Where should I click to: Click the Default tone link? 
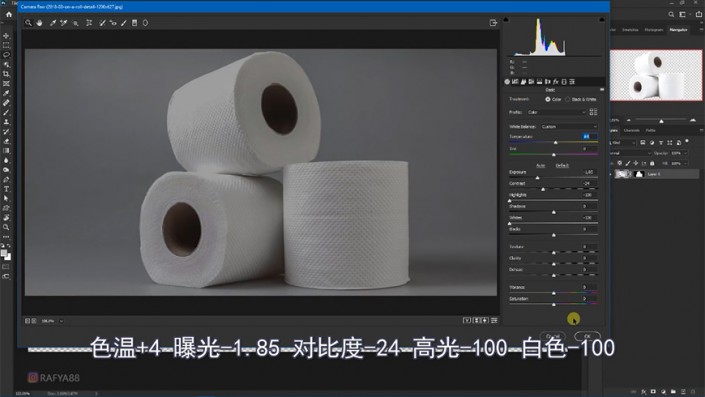tap(562, 165)
